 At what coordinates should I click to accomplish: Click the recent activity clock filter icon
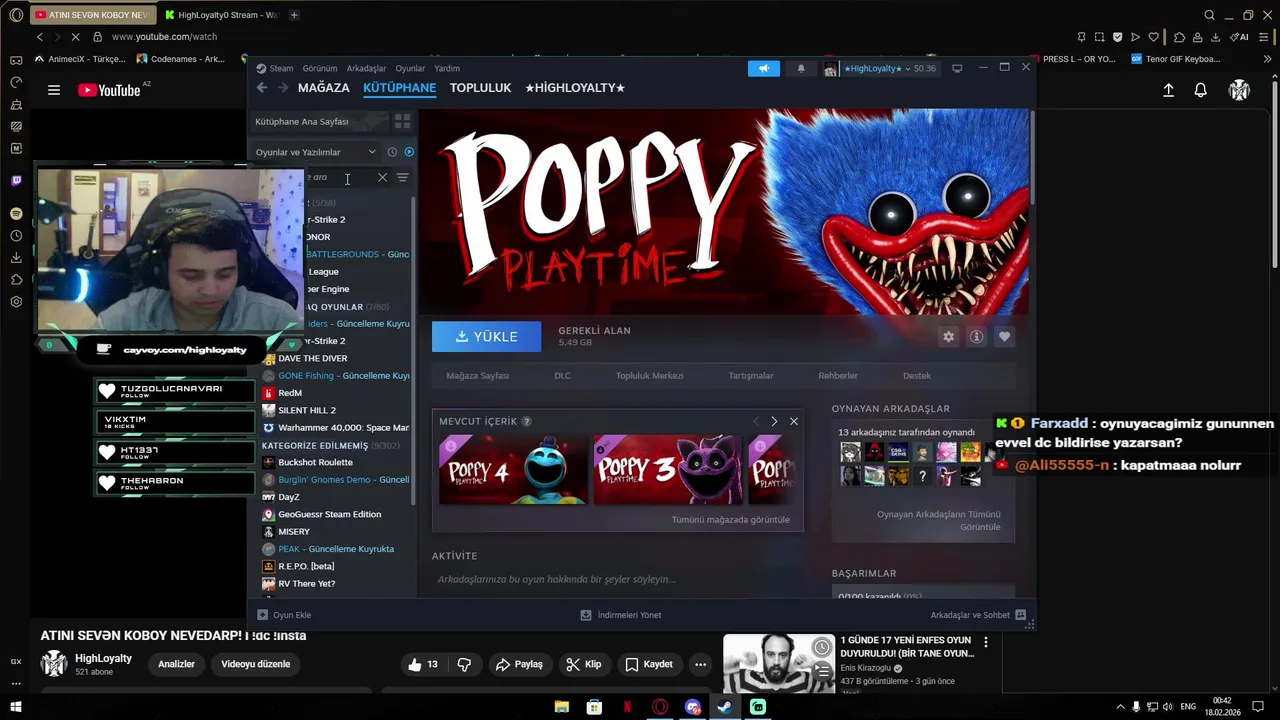click(392, 152)
